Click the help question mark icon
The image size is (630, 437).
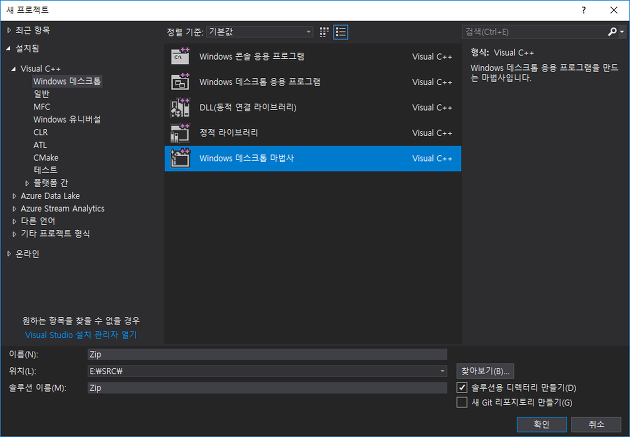tap(583, 10)
